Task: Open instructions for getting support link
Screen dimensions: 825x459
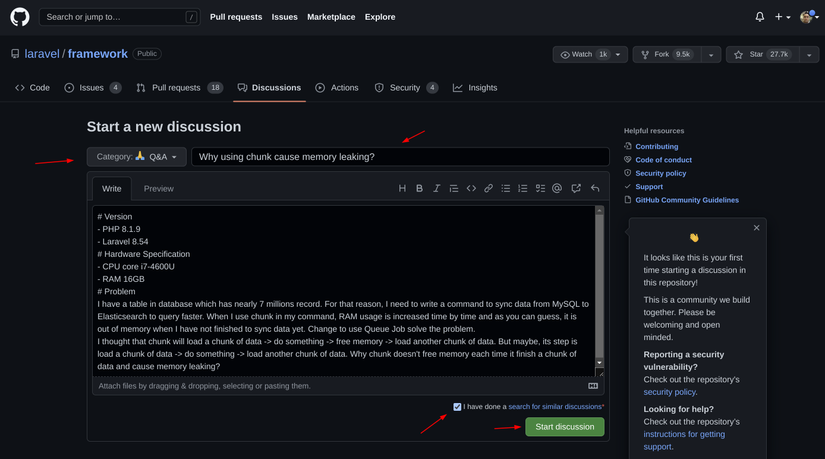Action: click(684, 441)
